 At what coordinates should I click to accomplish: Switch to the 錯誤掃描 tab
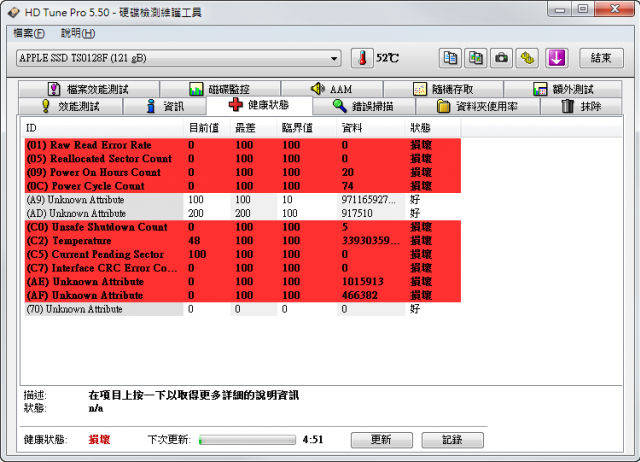(x=364, y=107)
